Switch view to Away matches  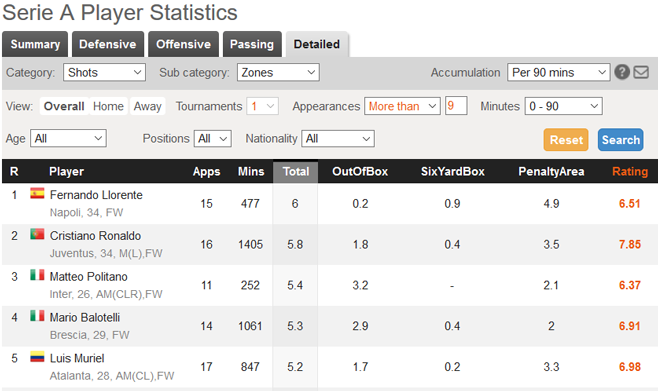[147, 106]
